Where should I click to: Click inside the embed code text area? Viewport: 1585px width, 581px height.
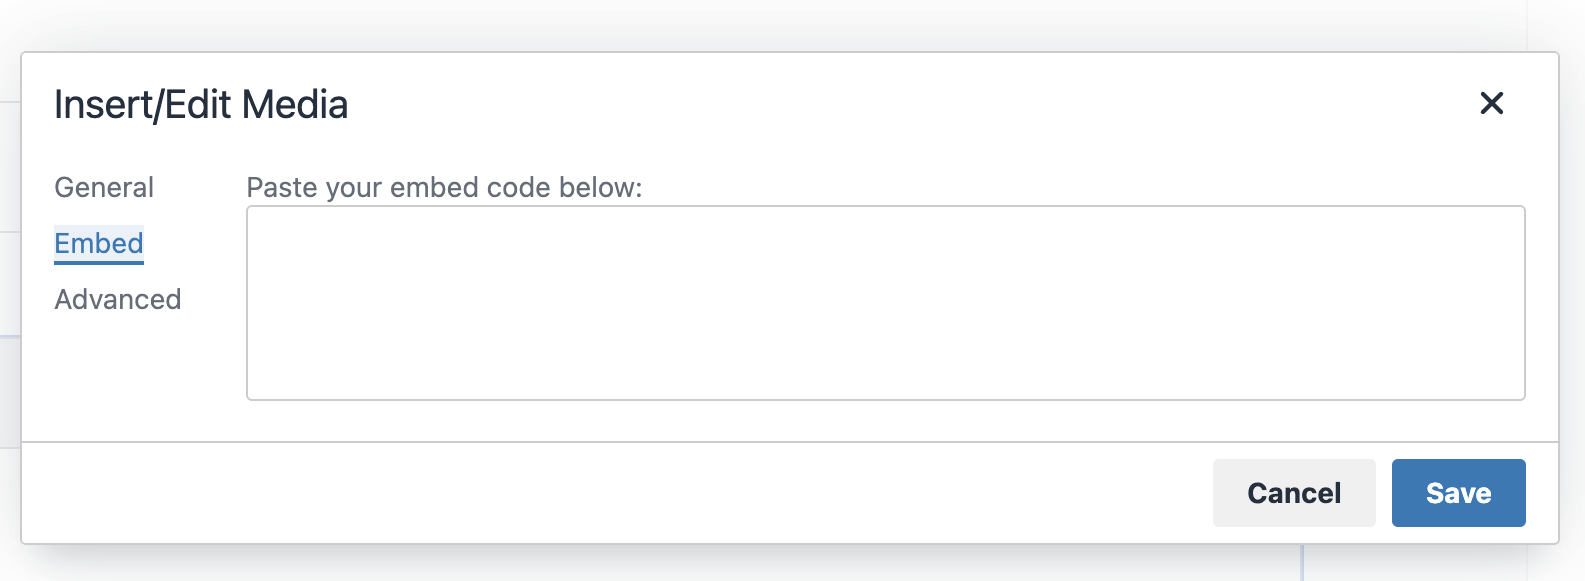885,302
